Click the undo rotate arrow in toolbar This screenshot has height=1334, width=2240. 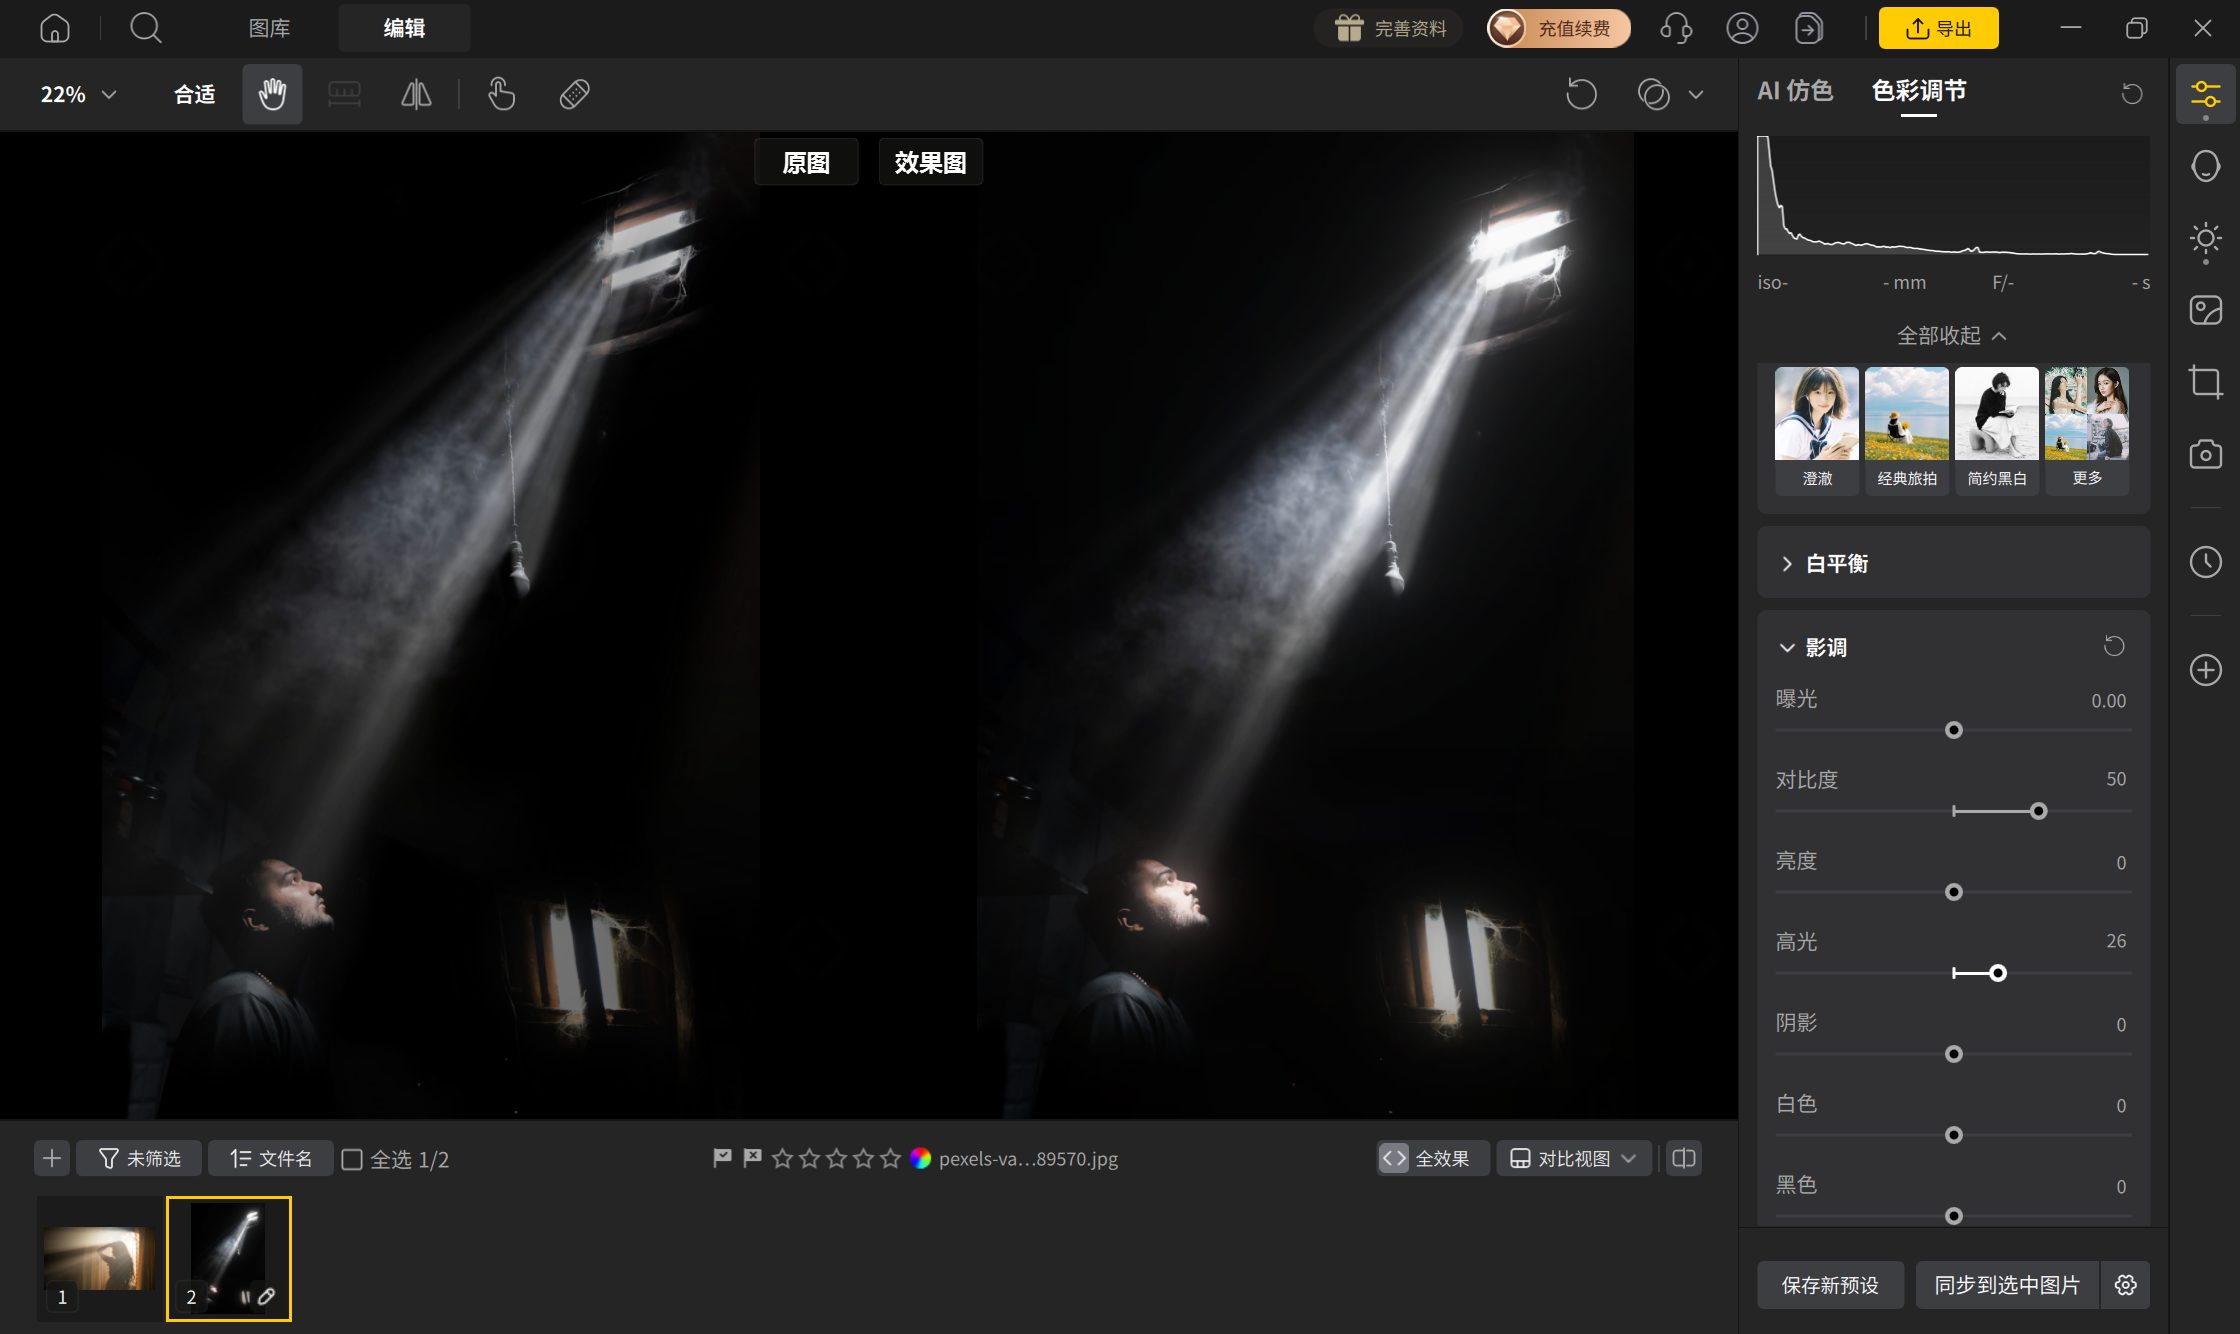point(1581,94)
